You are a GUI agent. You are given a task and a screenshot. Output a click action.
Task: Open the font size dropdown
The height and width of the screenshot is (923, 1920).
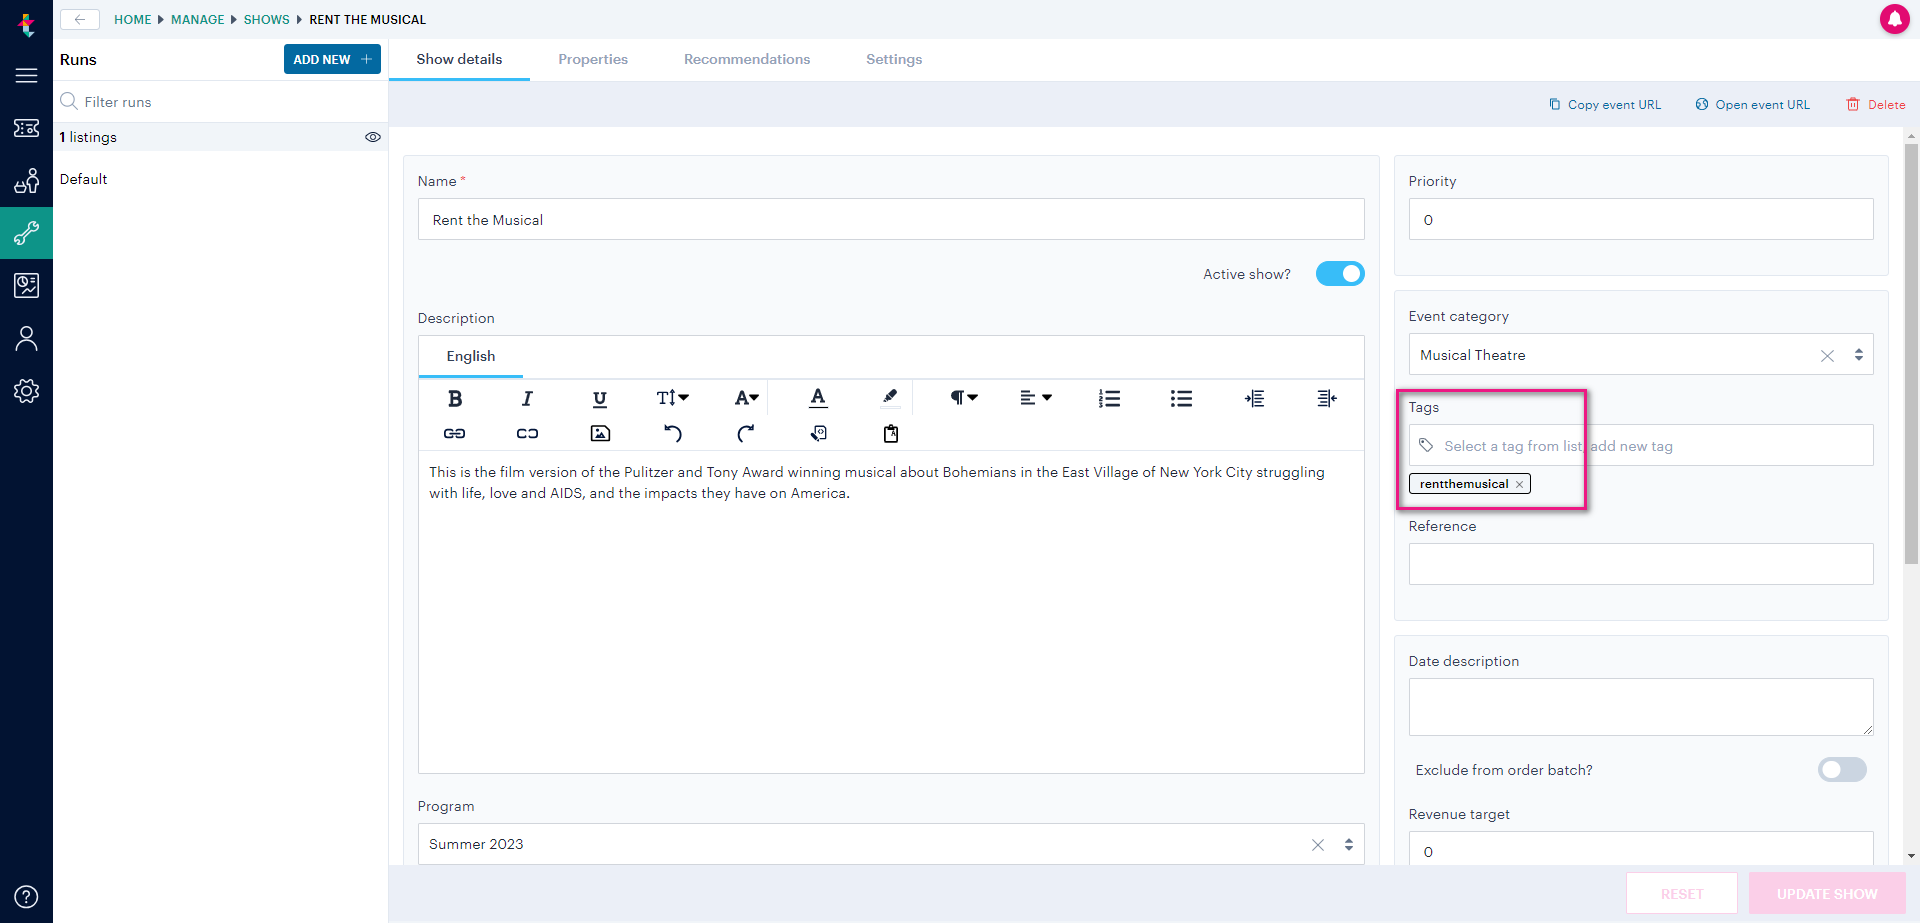point(673,398)
